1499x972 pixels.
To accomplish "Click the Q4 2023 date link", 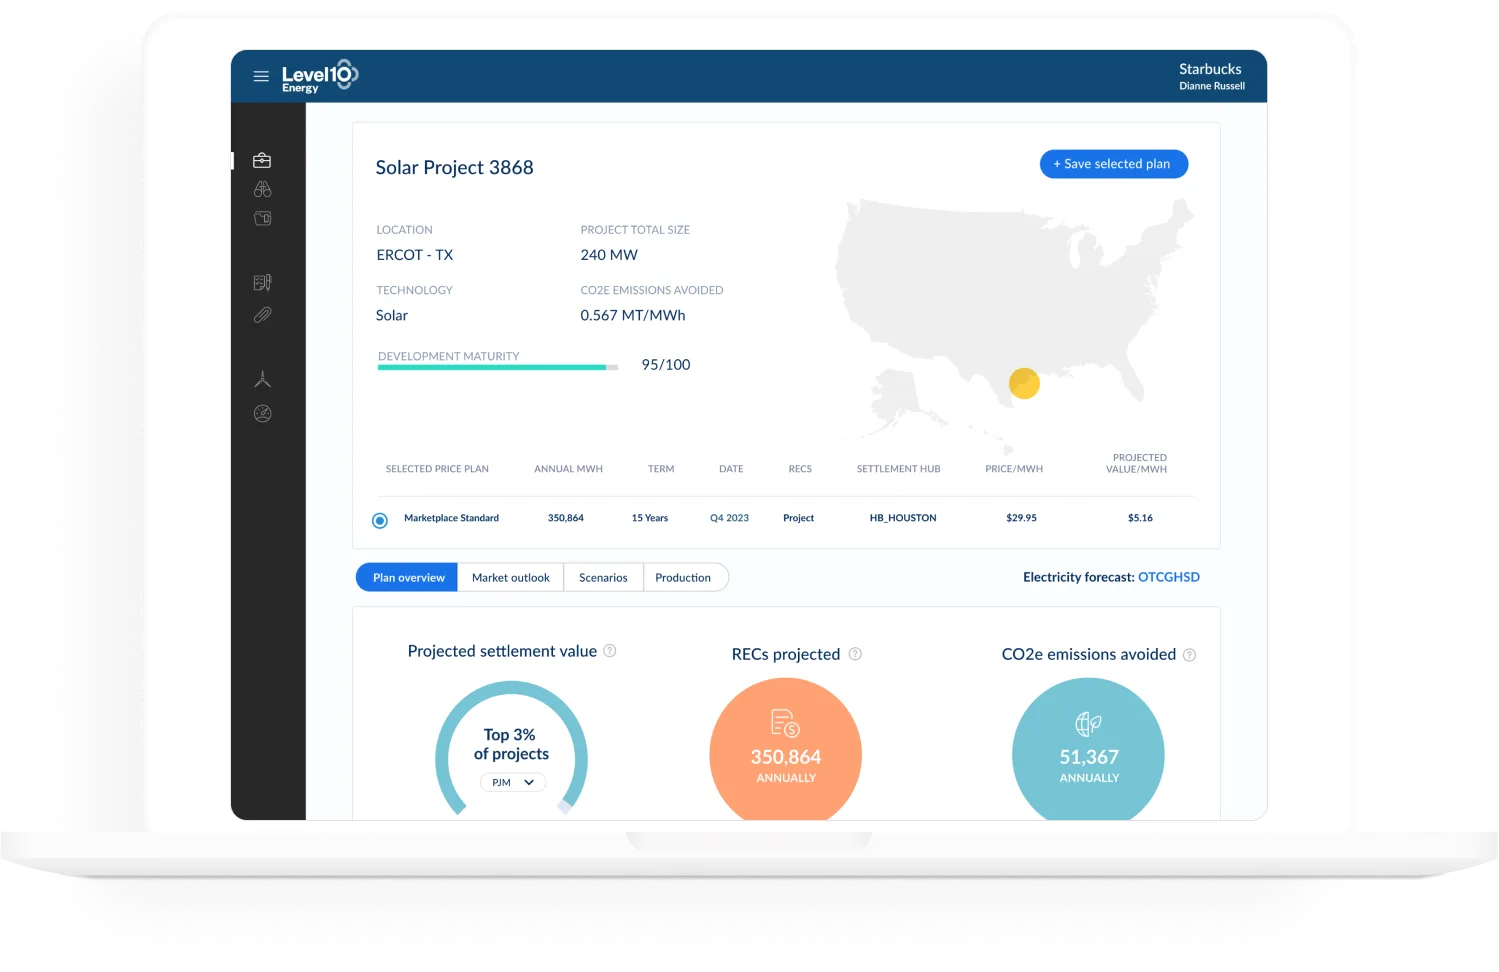I will pos(729,518).
